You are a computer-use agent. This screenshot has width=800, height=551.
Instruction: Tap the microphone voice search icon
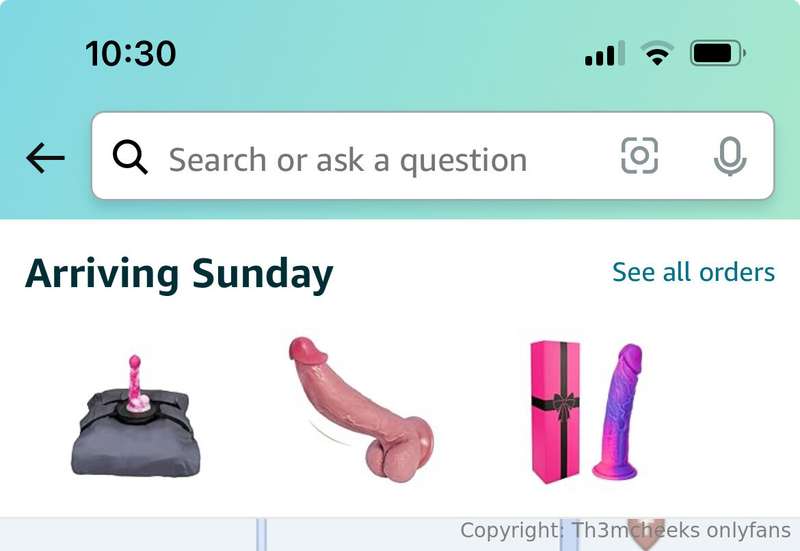pos(730,156)
